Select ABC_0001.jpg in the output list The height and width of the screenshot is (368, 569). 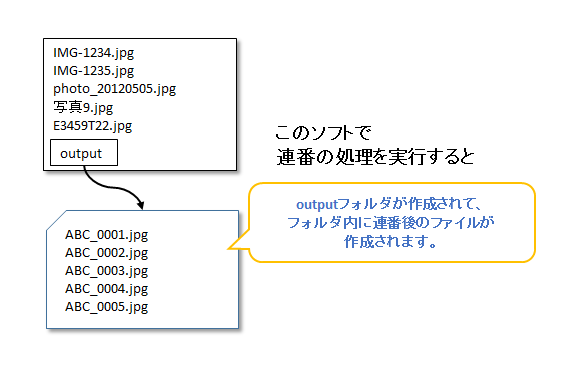click(106, 235)
